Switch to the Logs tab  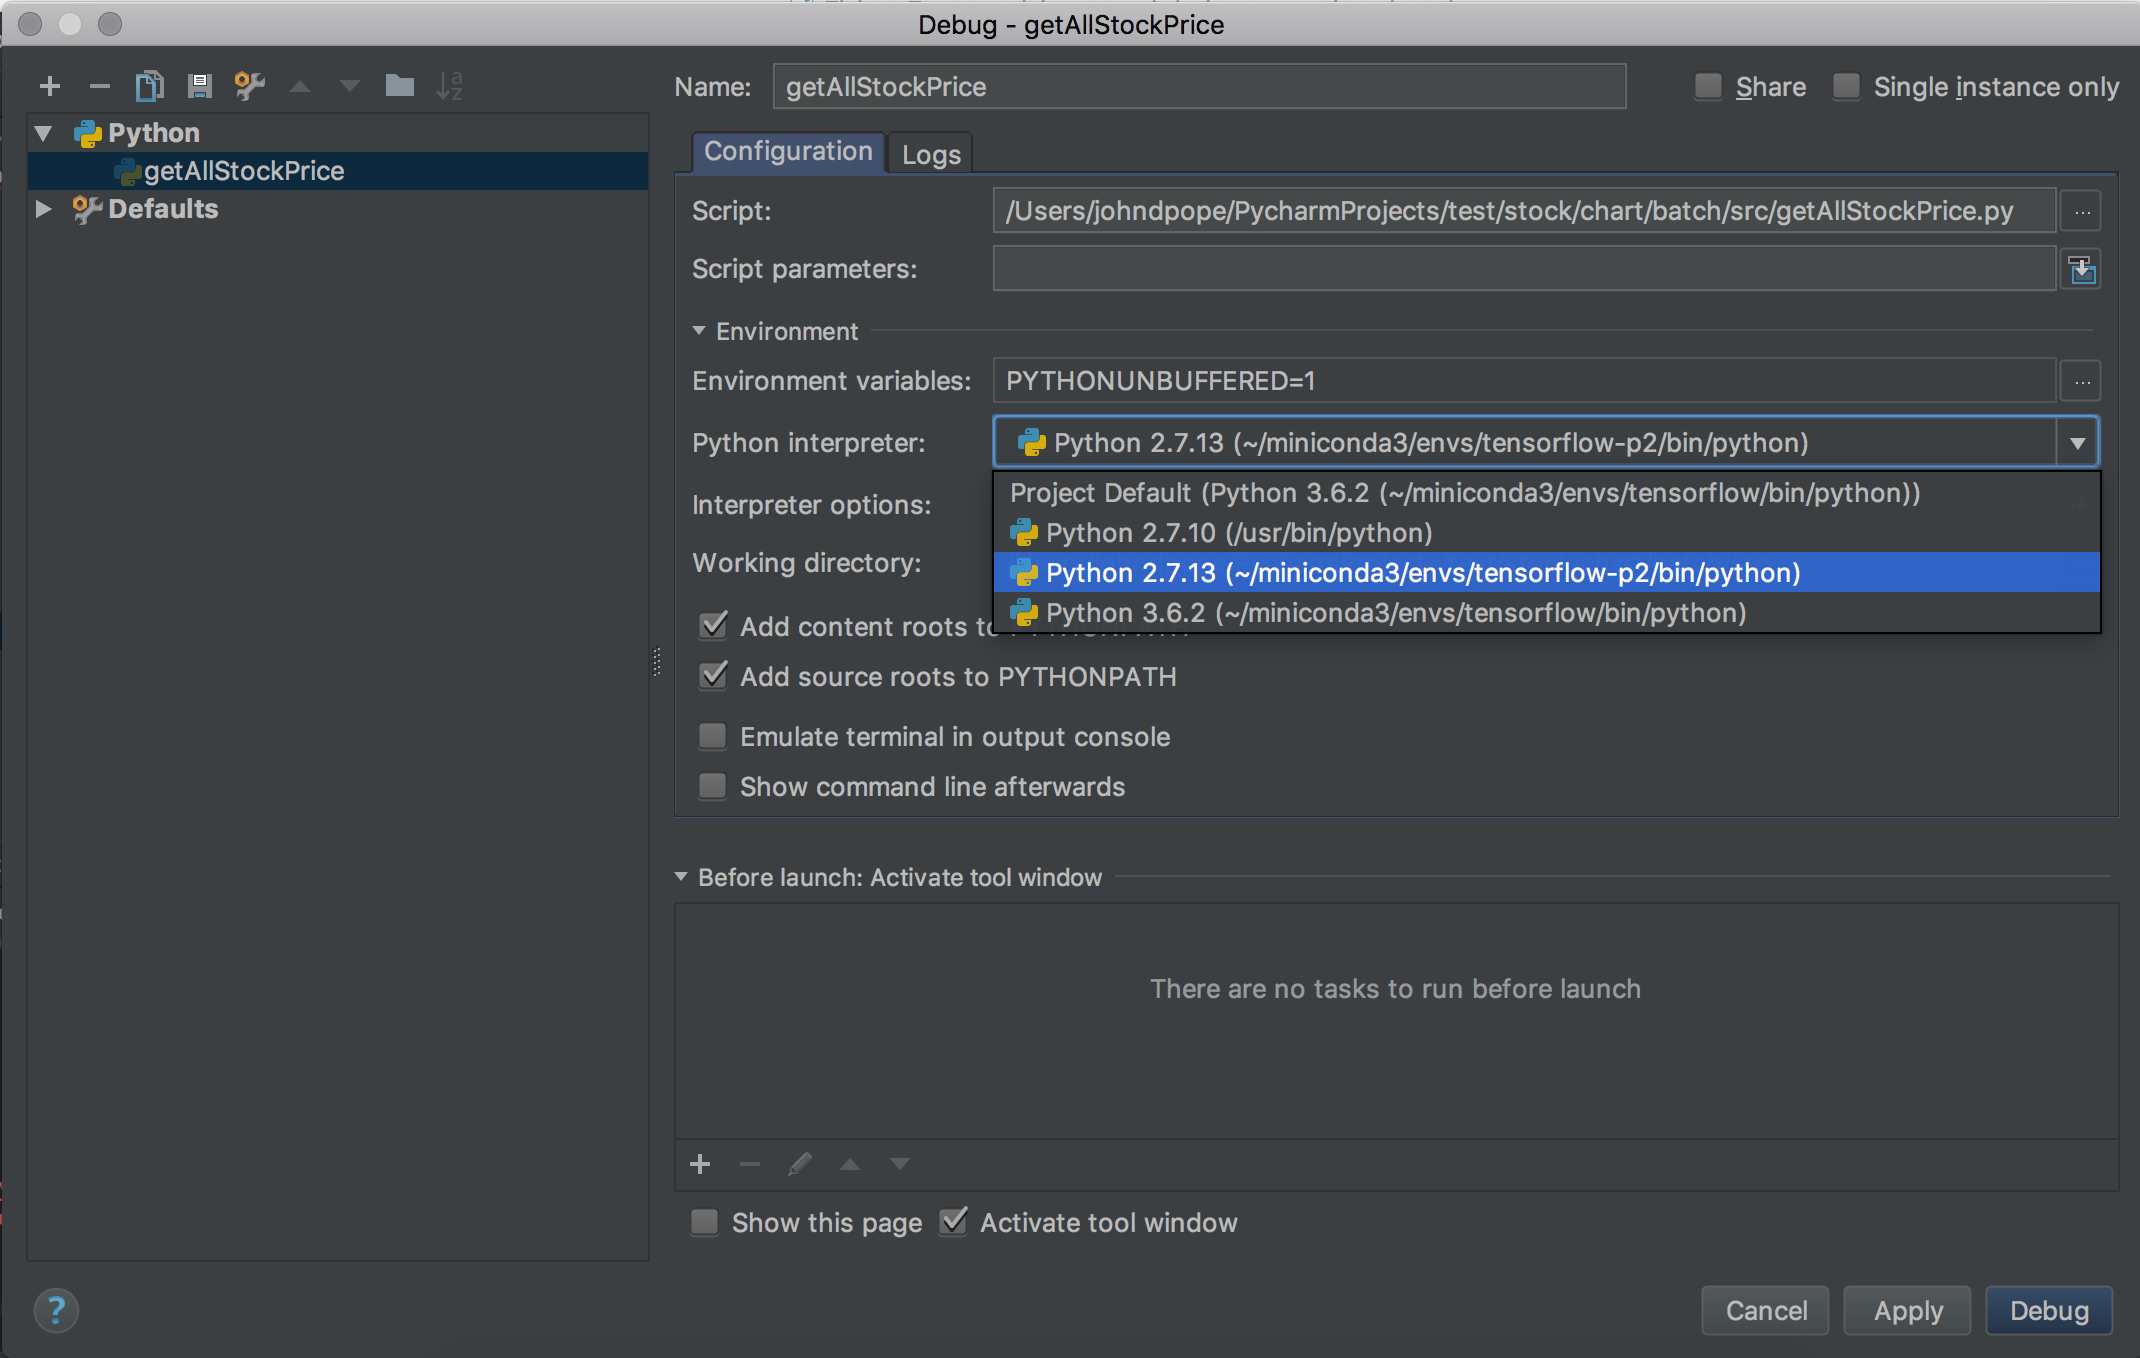coord(930,154)
